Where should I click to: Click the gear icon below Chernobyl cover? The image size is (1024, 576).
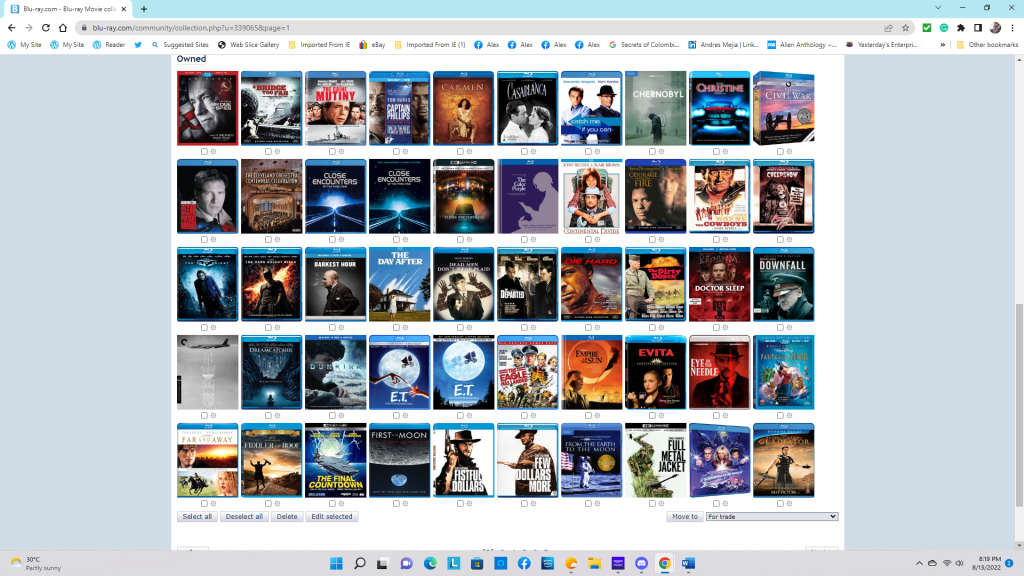pos(661,152)
